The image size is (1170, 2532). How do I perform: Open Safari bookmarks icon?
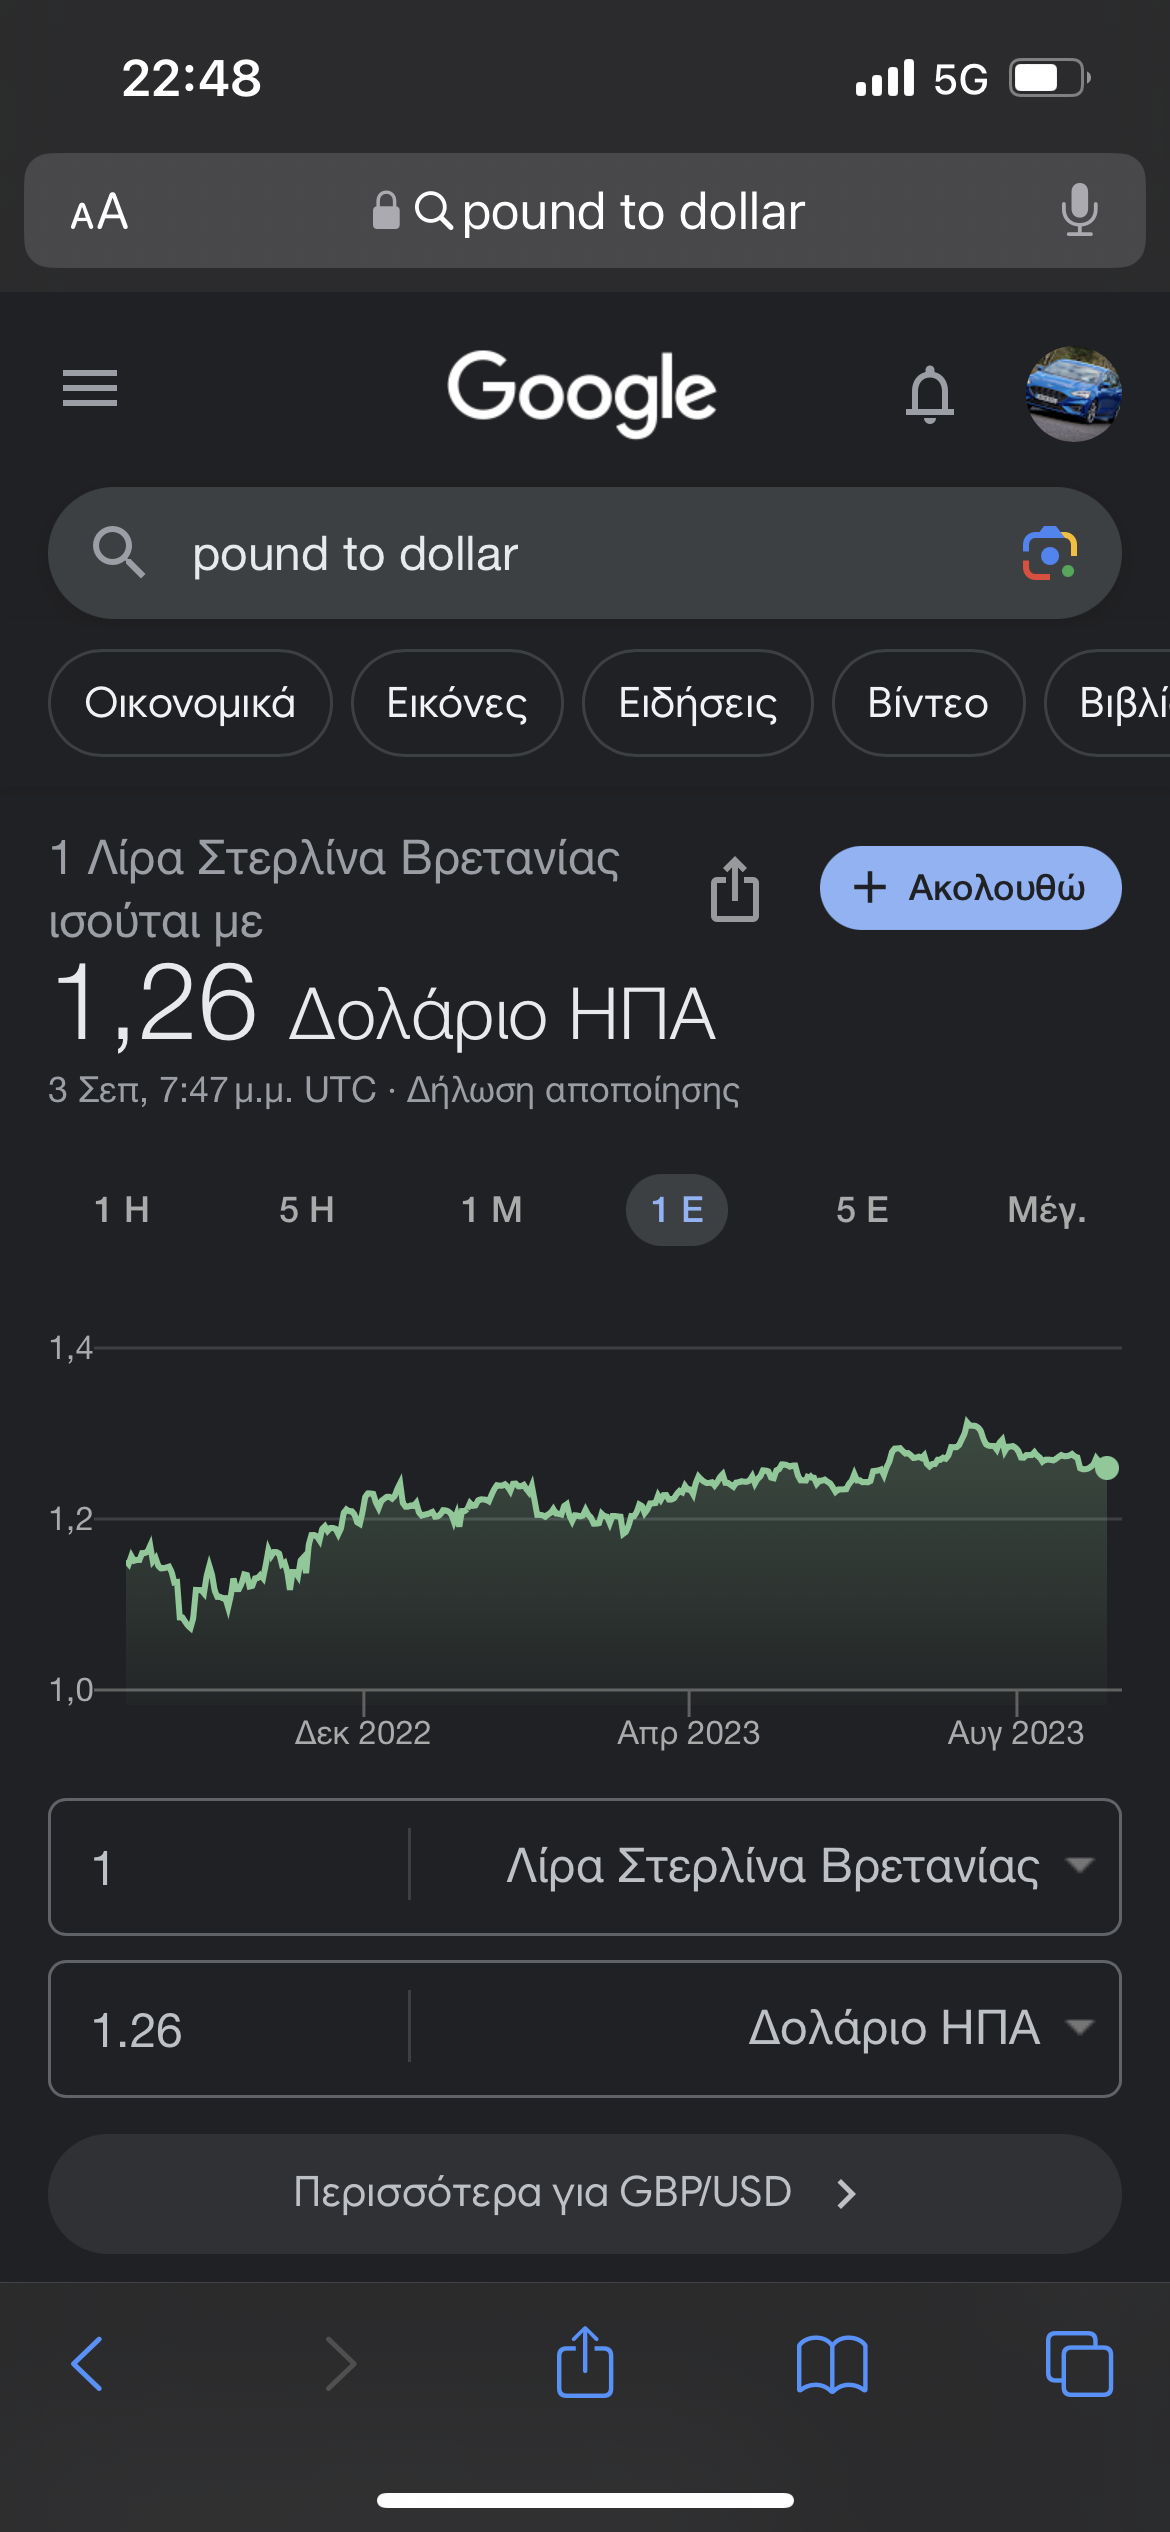(832, 2365)
